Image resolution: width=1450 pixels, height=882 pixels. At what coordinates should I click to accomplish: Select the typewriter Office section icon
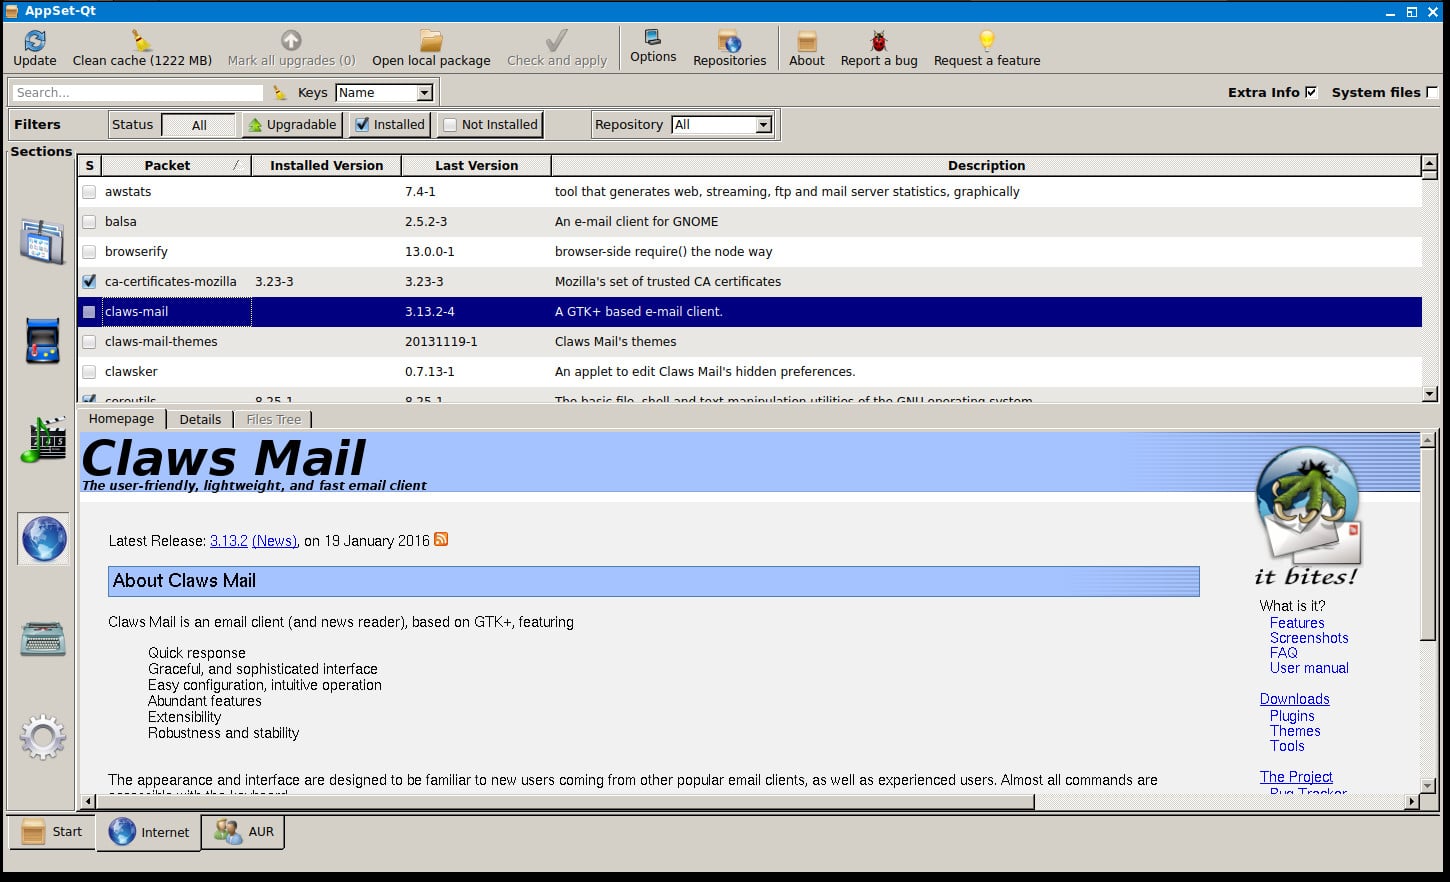(43, 639)
